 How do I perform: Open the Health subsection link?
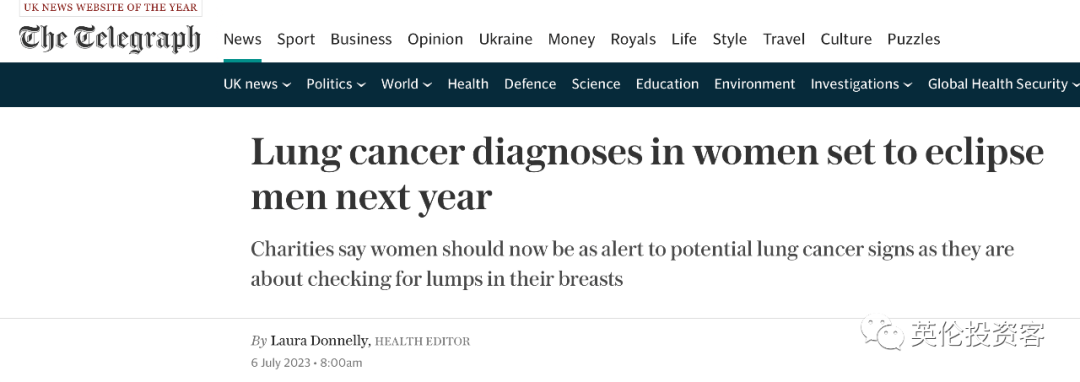468,84
